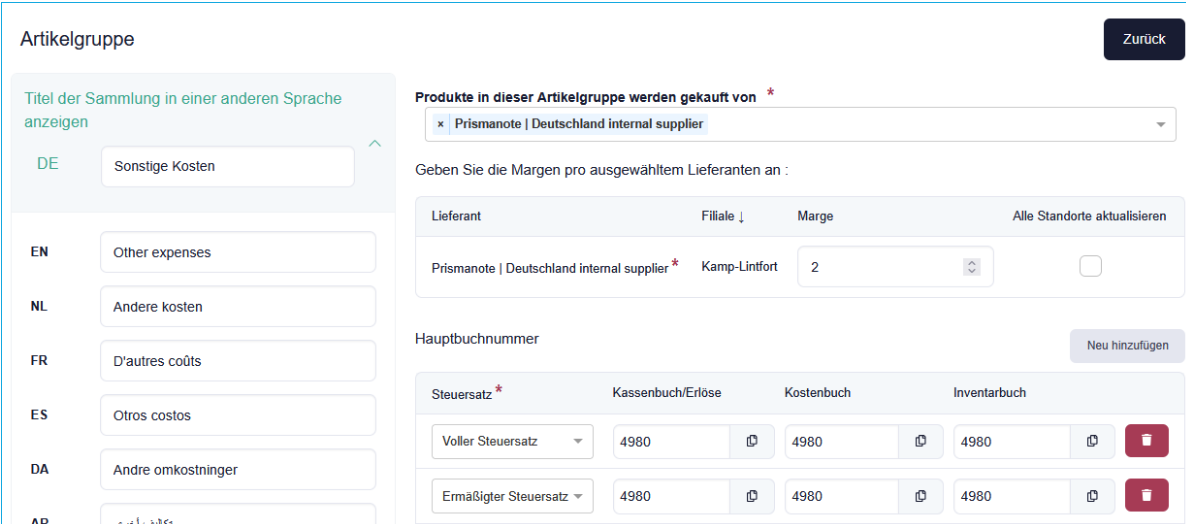Open the Ermäßigter Steuersatz dropdown
This screenshot has height=524, width=1186.
[x=512, y=496]
